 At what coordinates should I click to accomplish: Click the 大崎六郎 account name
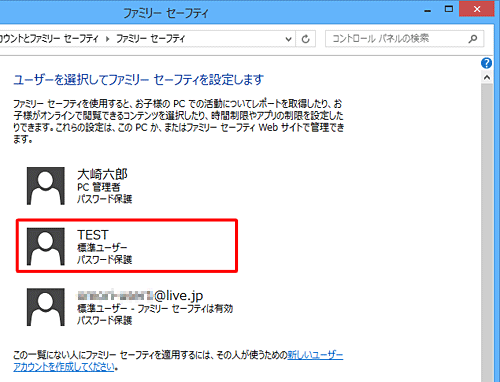pos(102,174)
